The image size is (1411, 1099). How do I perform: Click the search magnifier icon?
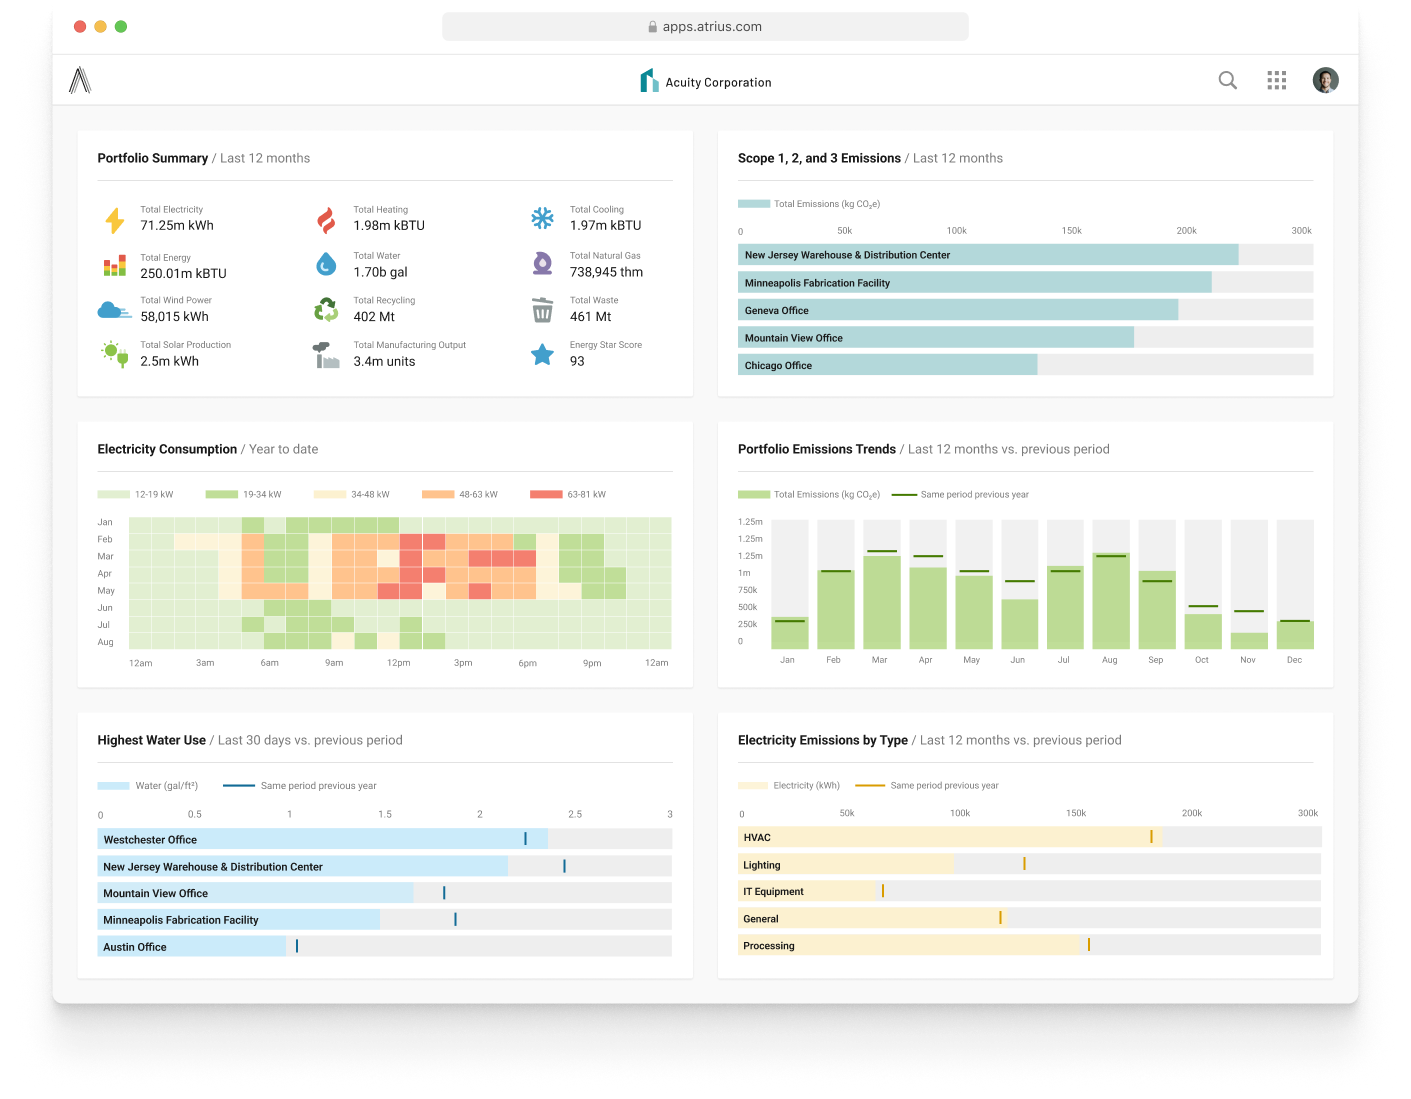1227,81
